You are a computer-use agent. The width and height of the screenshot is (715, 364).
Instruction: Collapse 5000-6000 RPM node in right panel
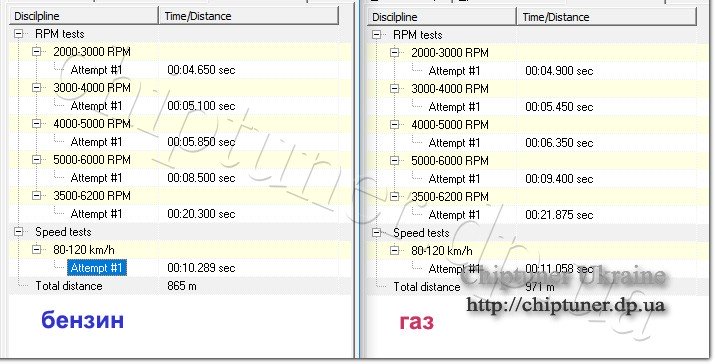pyautogui.click(x=394, y=161)
